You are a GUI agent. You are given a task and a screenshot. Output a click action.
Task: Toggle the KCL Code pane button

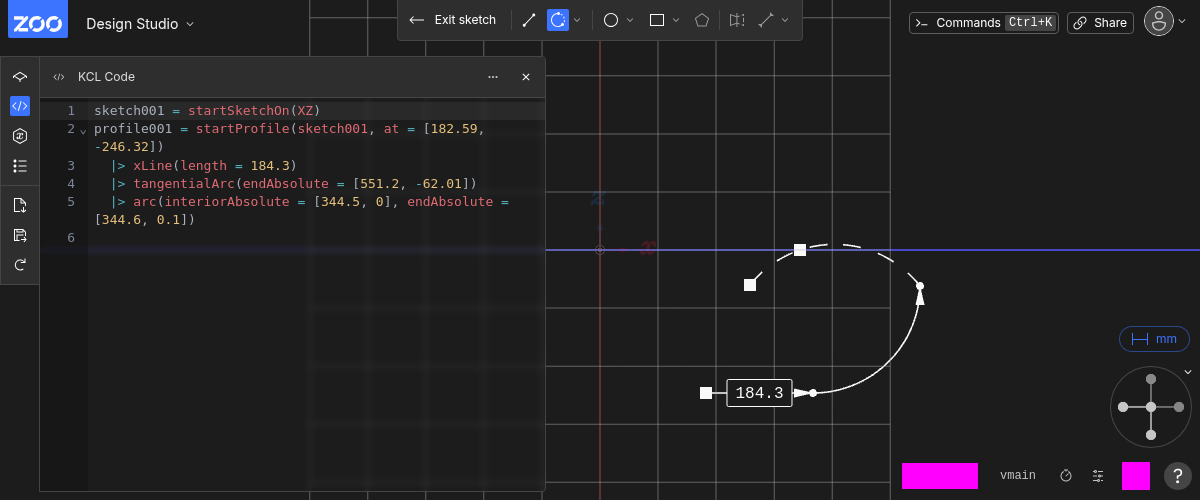pyautogui.click(x=20, y=106)
